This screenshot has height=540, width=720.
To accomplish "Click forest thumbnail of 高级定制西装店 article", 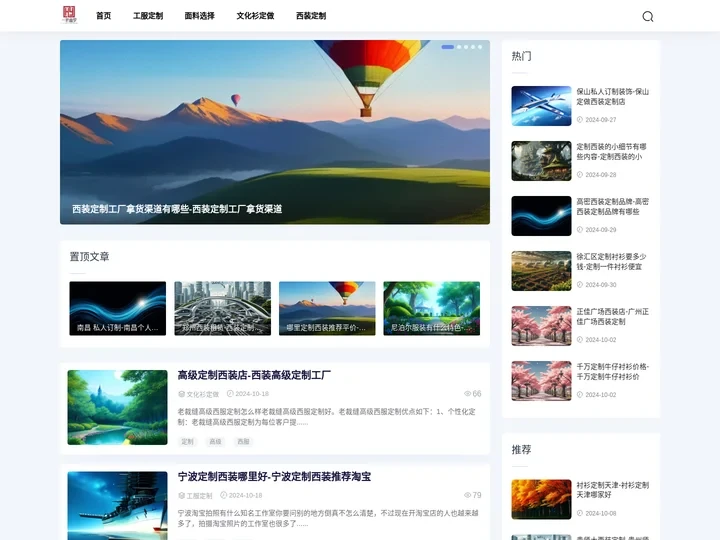I will point(118,407).
